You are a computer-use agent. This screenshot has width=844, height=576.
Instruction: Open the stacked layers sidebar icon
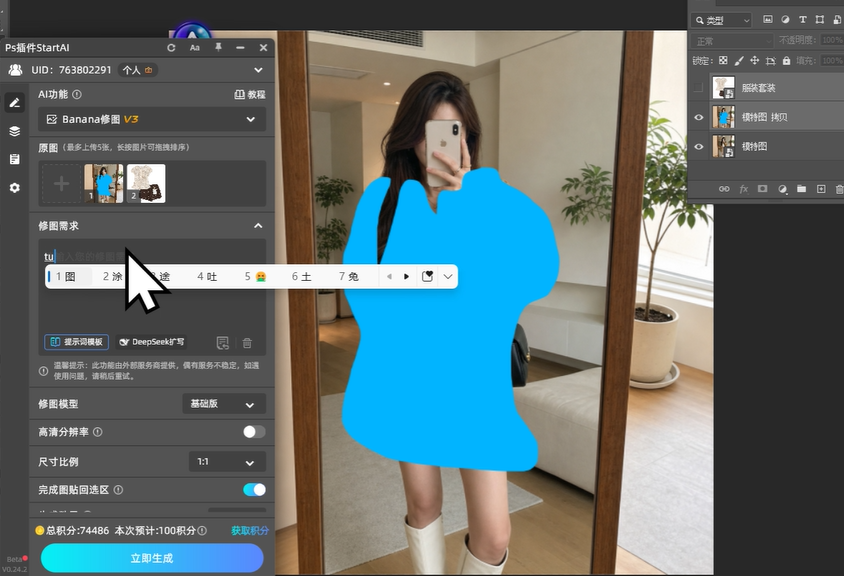(15, 131)
